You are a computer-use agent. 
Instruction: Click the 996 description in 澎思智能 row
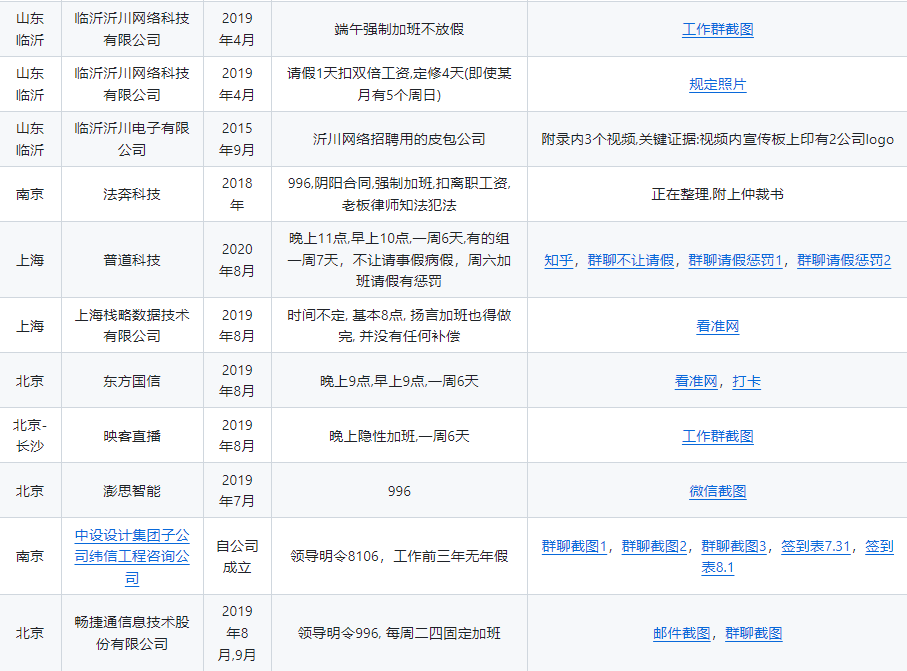click(x=399, y=491)
